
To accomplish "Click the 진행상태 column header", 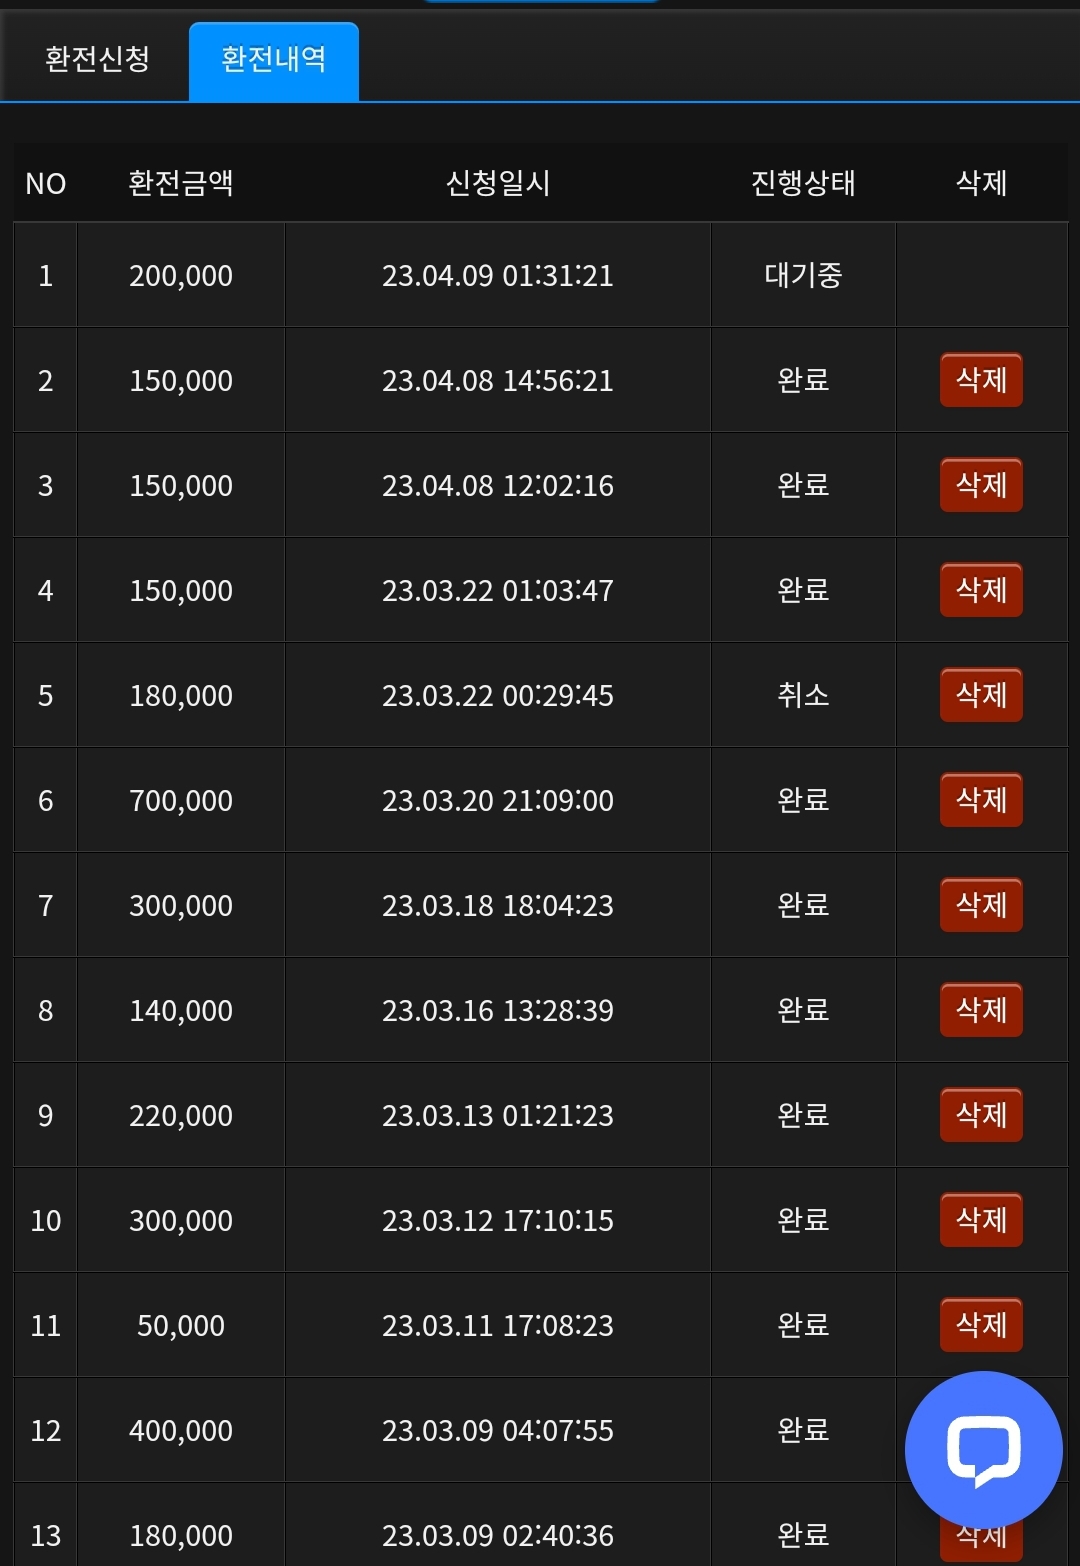I will (803, 183).
